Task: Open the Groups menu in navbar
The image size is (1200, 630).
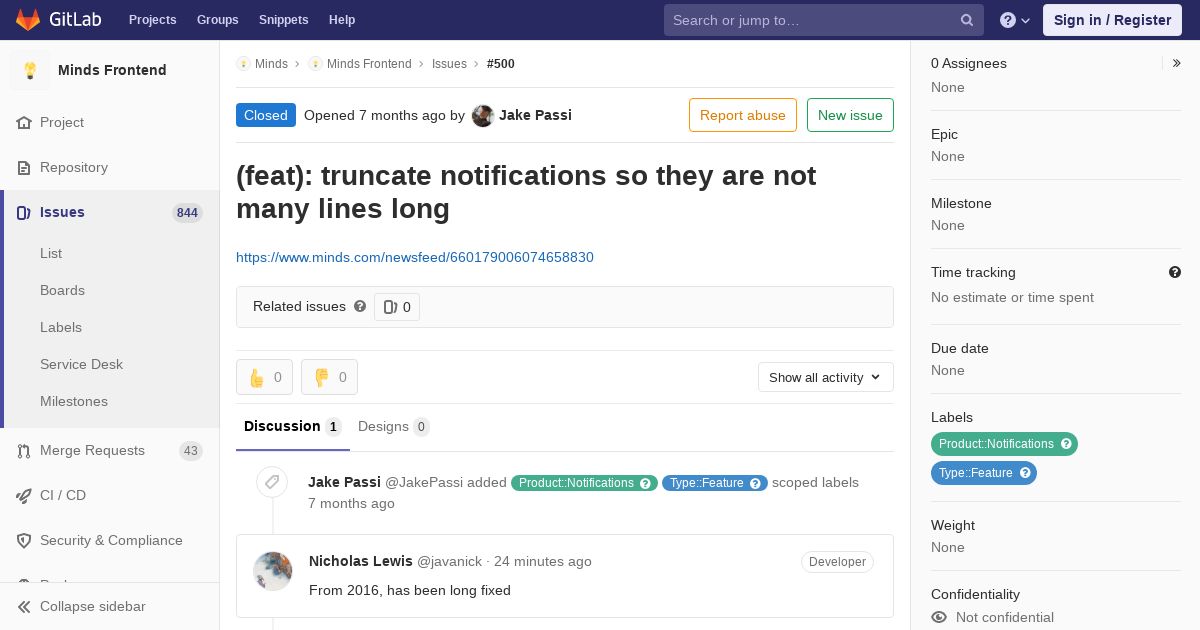Action: (218, 20)
